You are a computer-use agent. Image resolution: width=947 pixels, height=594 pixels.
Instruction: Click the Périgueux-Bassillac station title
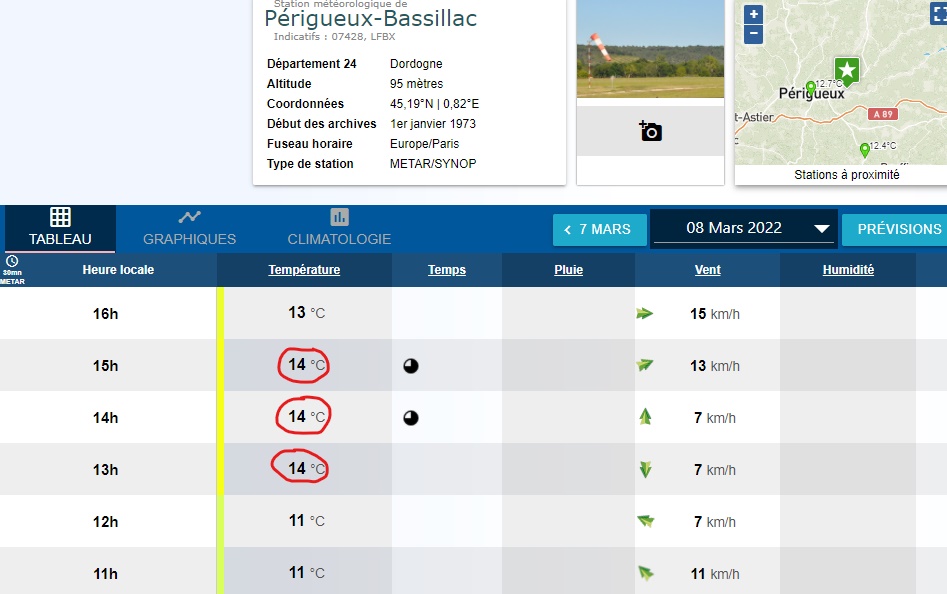click(x=371, y=19)
